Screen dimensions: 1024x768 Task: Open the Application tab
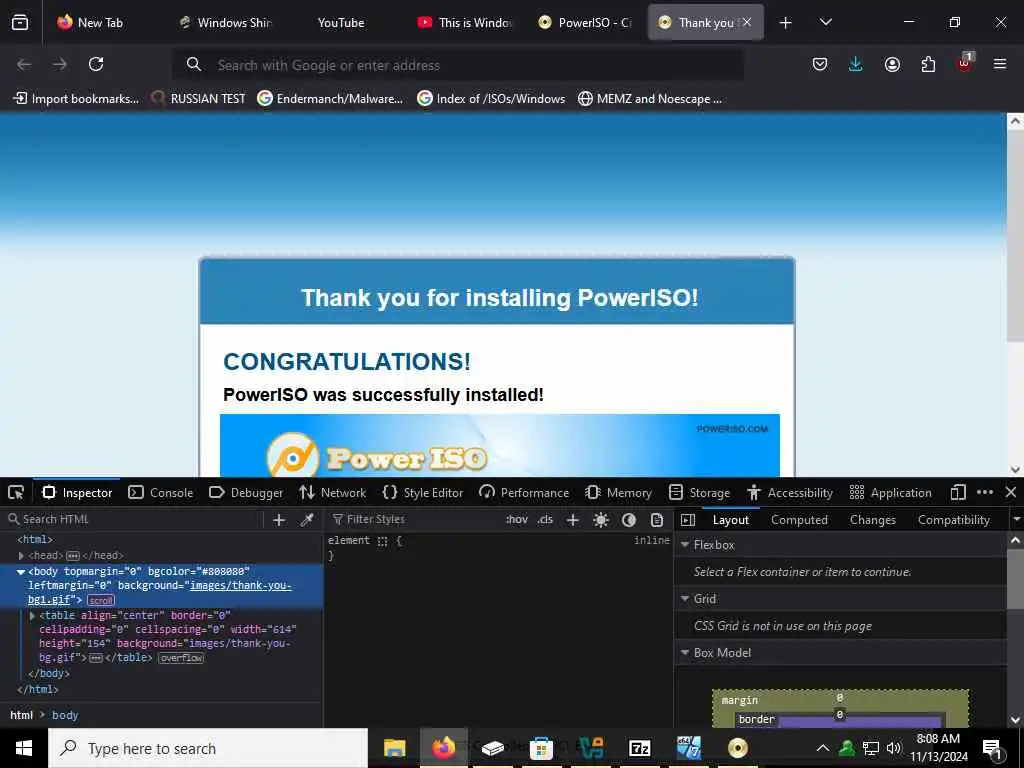click(891, 492)
